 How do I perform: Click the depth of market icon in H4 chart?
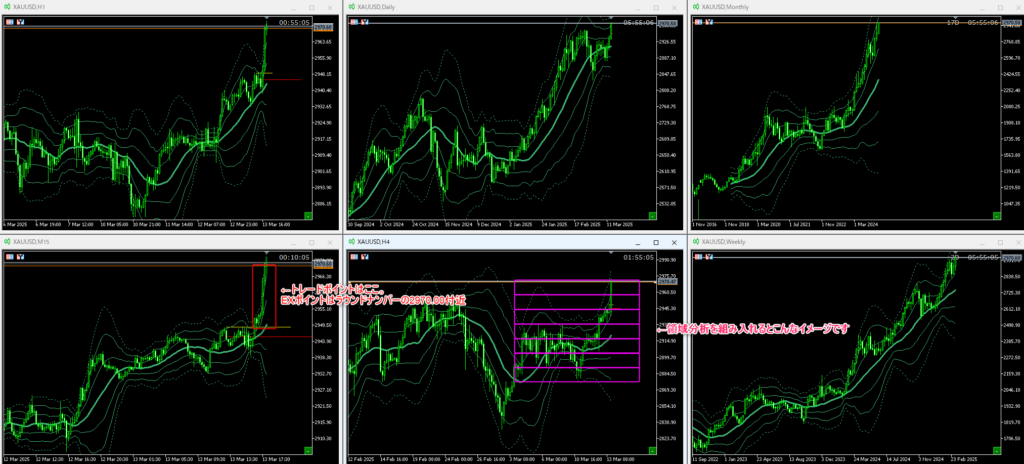point(363,256)
